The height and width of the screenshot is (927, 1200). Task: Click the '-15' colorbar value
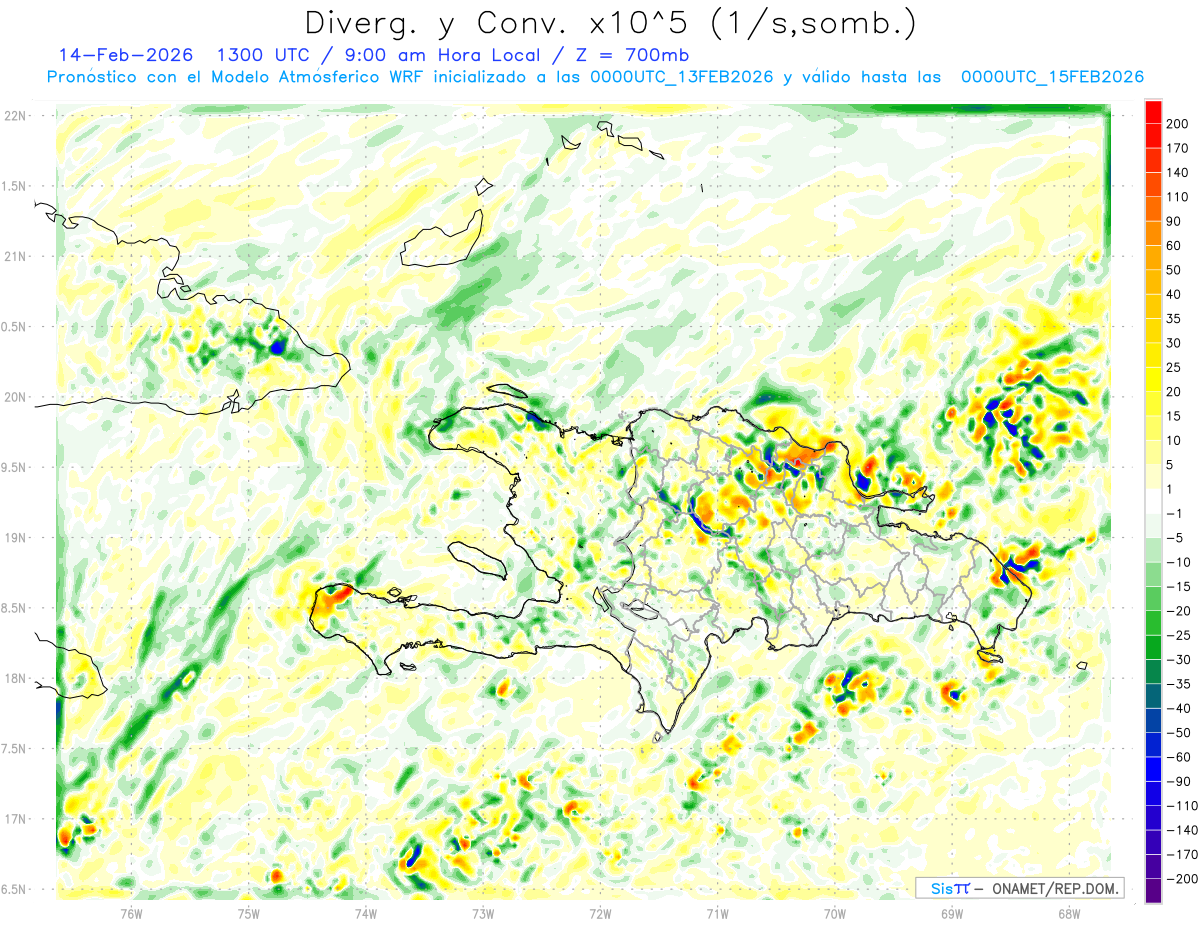(x=1181, y=586)
